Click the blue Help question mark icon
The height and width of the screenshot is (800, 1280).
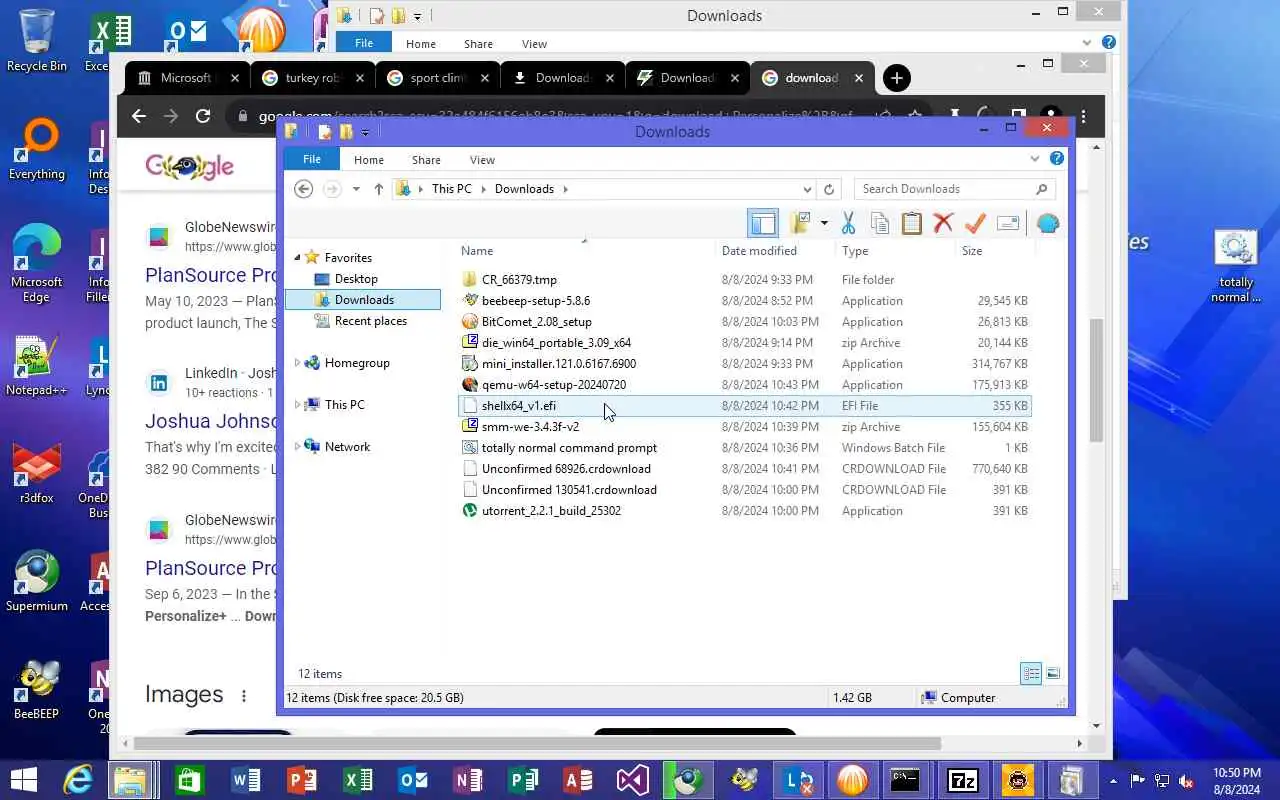pyautogui.click(x=1056, y=159)
